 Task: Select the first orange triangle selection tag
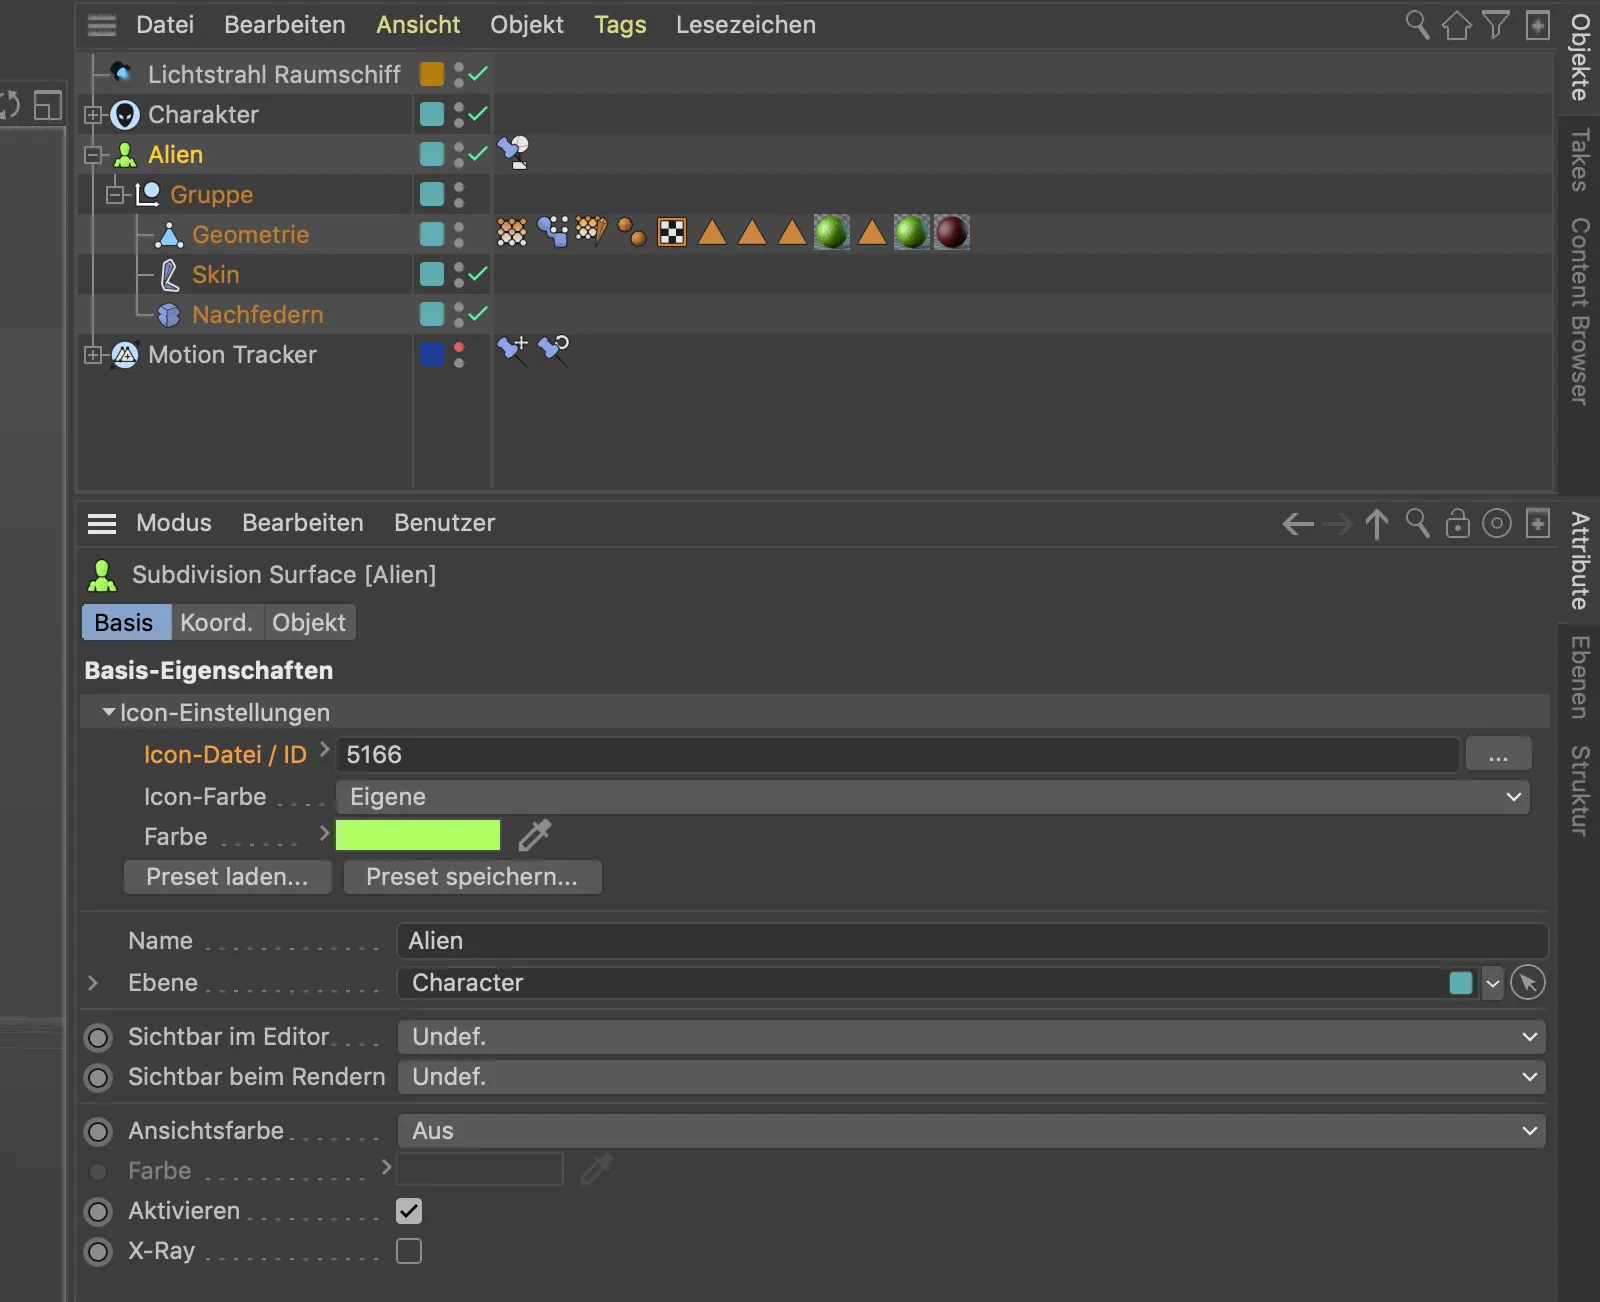pos(712,232)
